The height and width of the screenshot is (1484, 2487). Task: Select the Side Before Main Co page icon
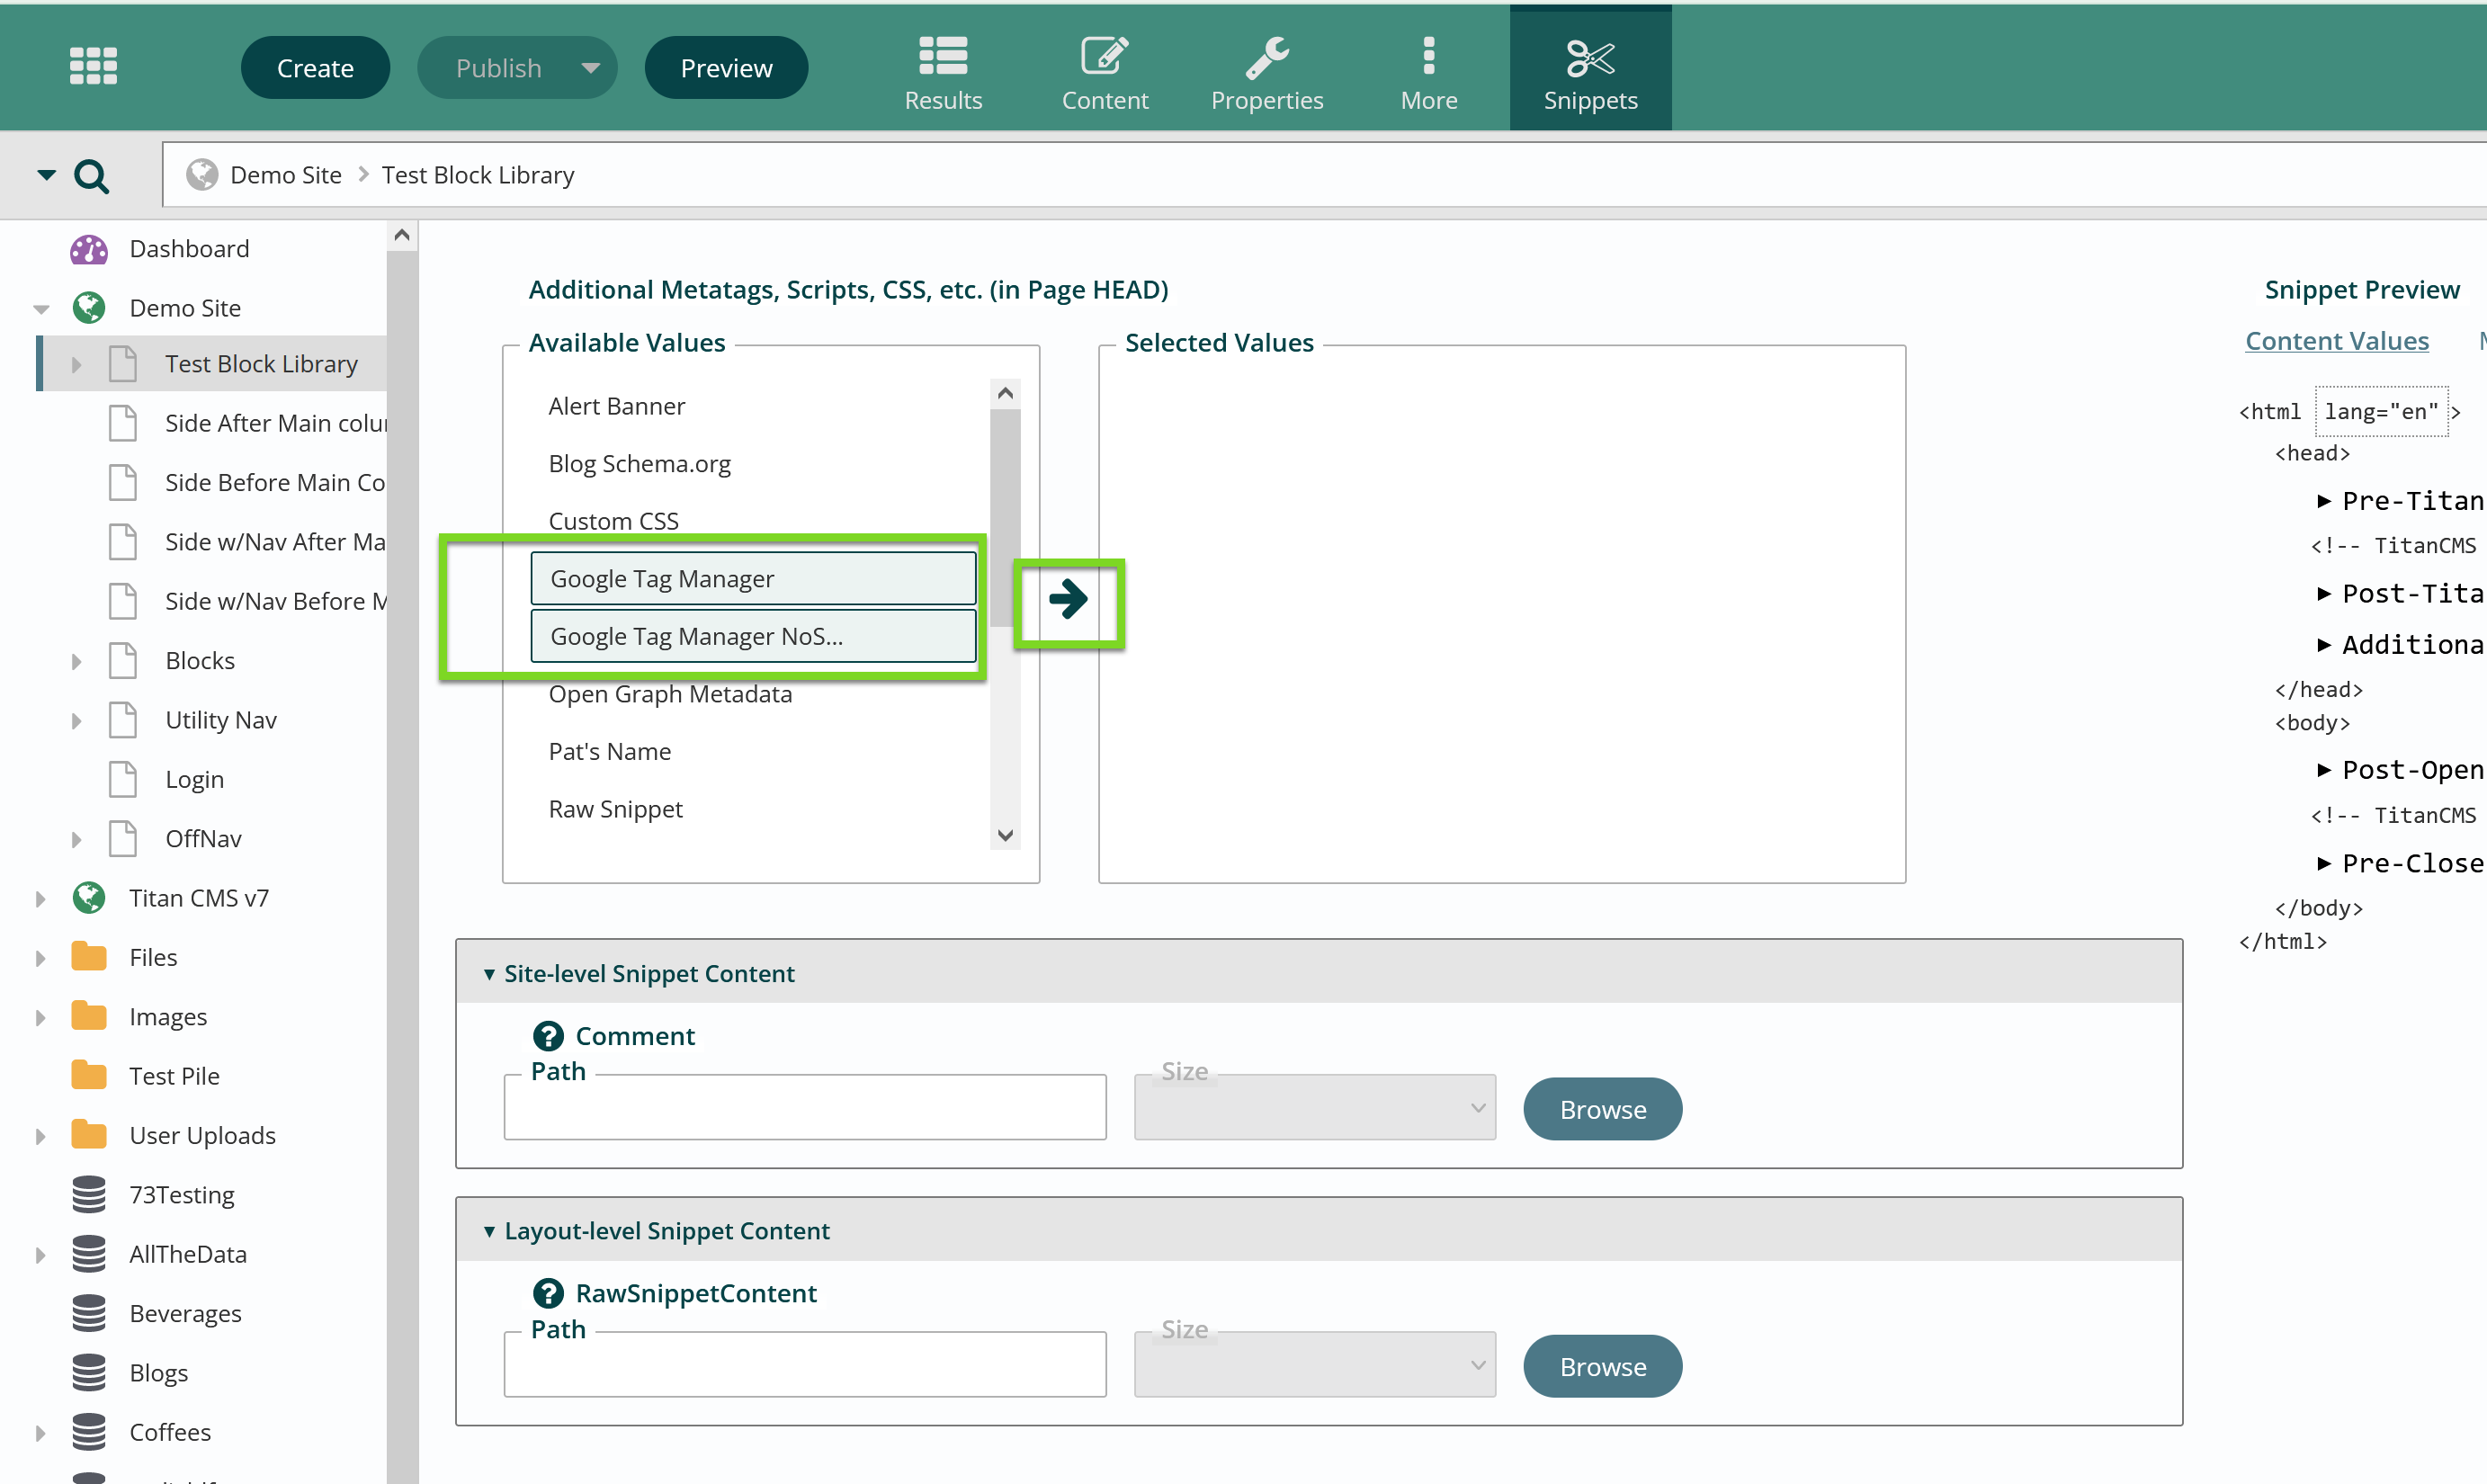point(123,482)
